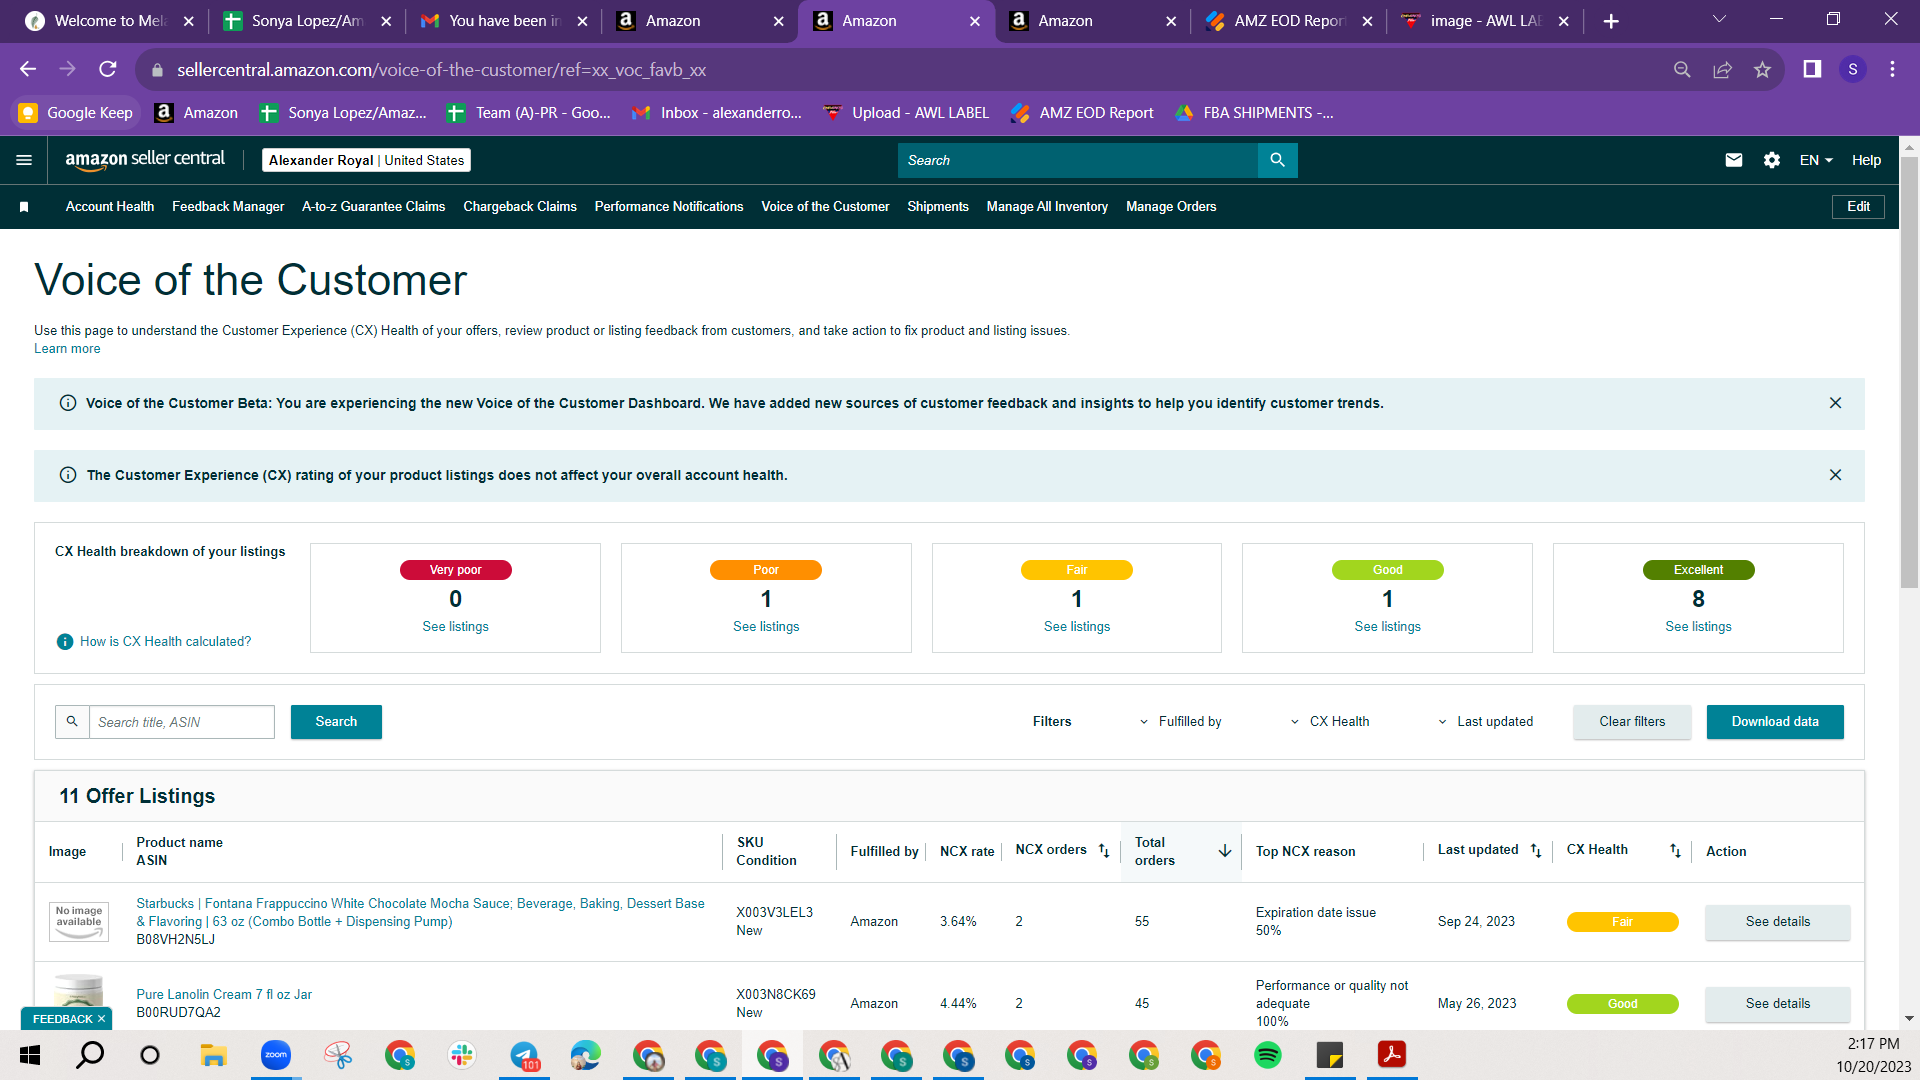Click the browser share icon
This screenshot has width=1920, height=1080.
tap(1722, 69)
